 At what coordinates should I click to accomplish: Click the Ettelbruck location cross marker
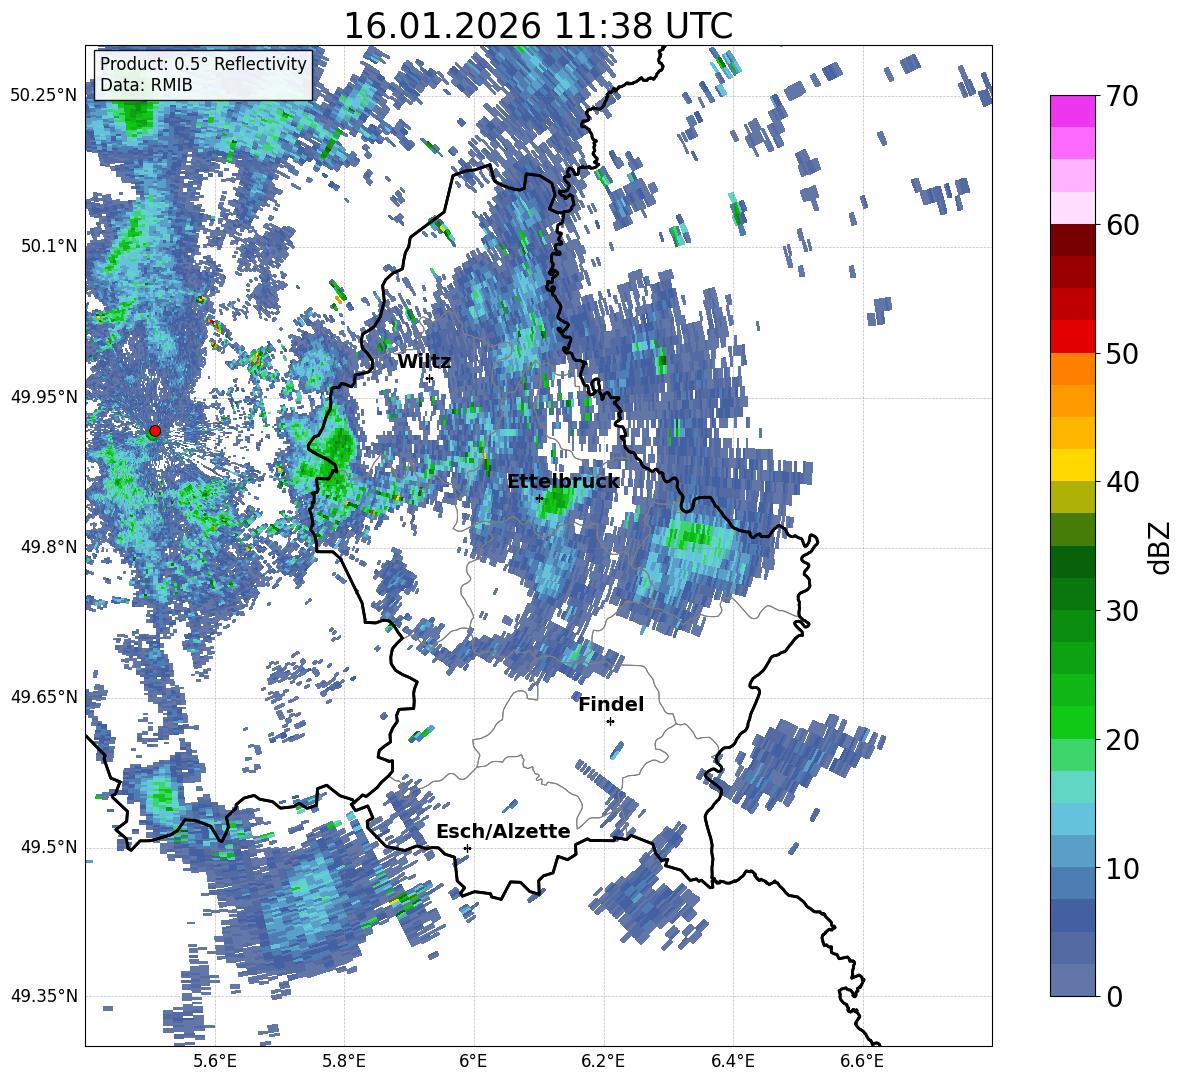point(539,498)
